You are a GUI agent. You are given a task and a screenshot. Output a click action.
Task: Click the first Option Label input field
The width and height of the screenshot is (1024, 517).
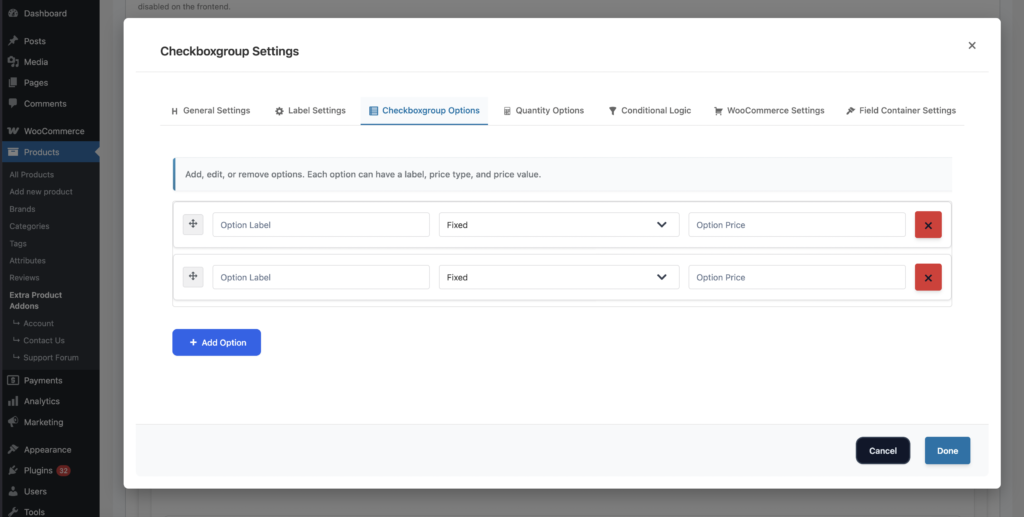[x=320, y=225]
